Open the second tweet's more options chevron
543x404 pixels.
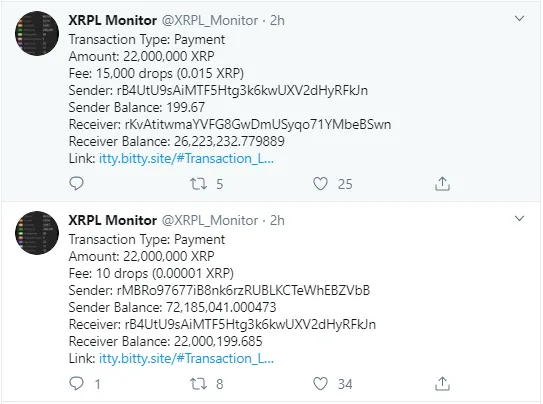[x=519, y=218]
